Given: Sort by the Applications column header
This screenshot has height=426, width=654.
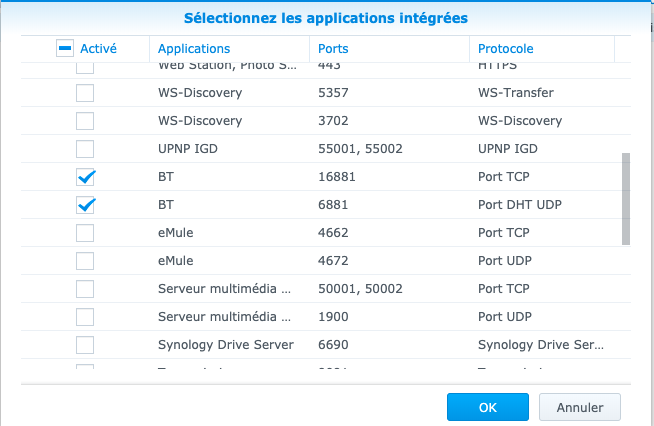Looking at the screenshot, I should [194, 48].
